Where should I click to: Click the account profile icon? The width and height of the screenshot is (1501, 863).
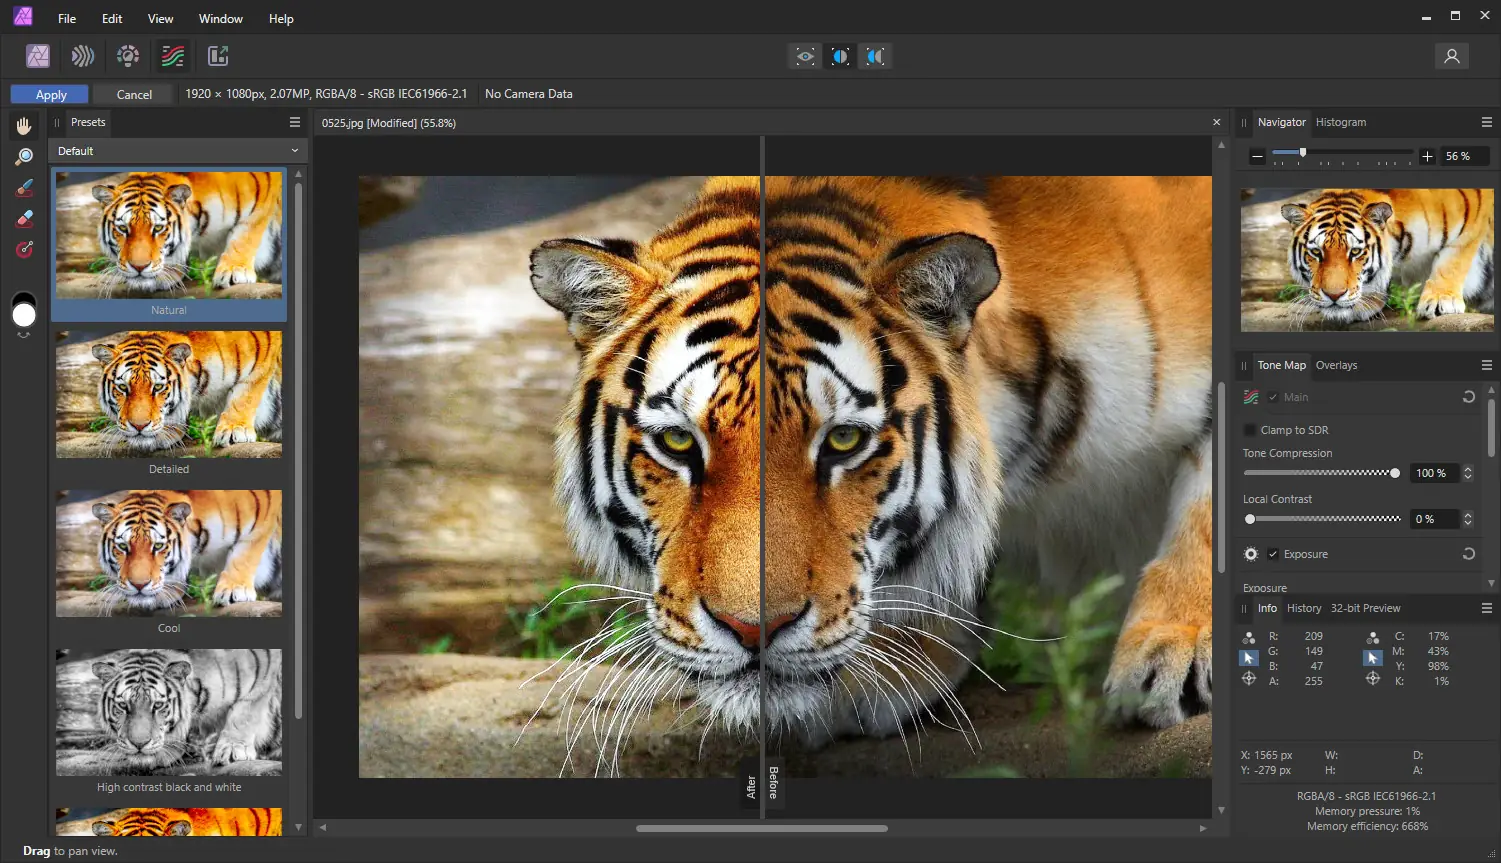(1451, 56)
